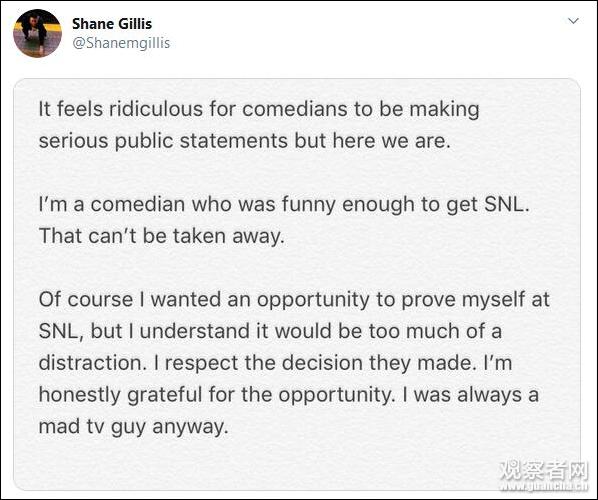Screen dimensions: 598x500
Task: Select the line "mad tv guy anyway."
Action: 133,426
